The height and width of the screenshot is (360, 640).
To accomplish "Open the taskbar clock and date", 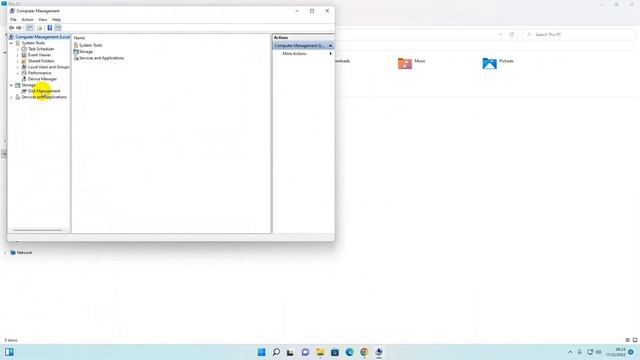I will click(616, 352).
